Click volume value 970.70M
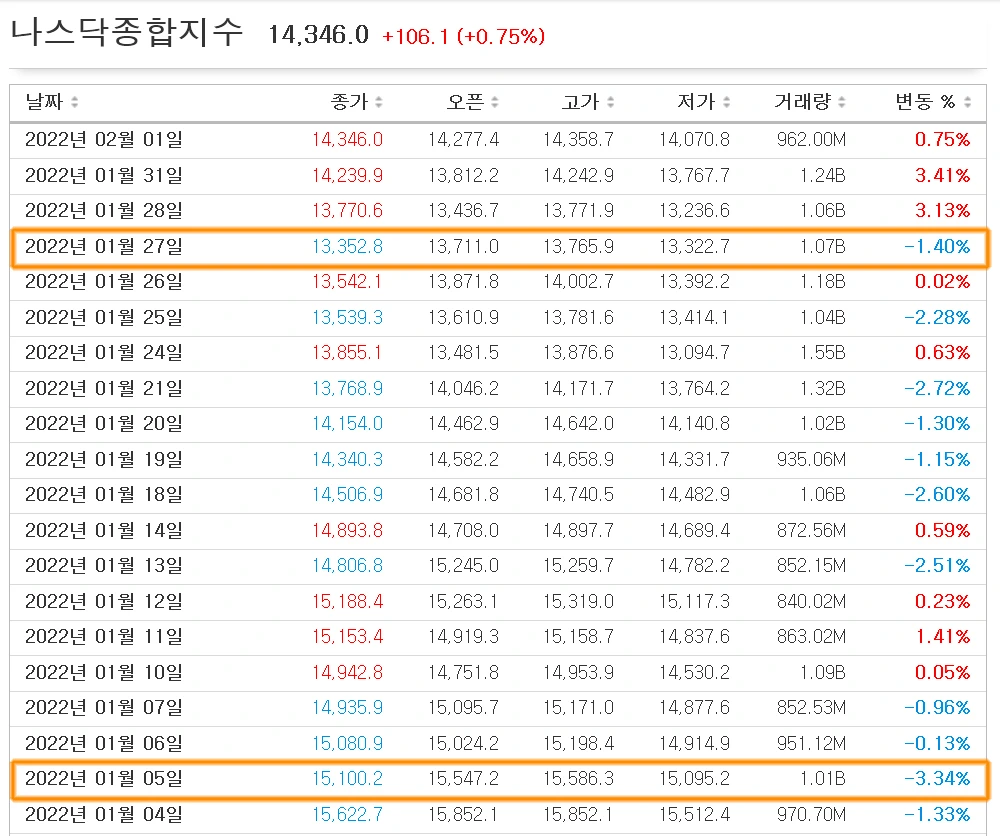The image size is (1000, 836). point(811,814)
